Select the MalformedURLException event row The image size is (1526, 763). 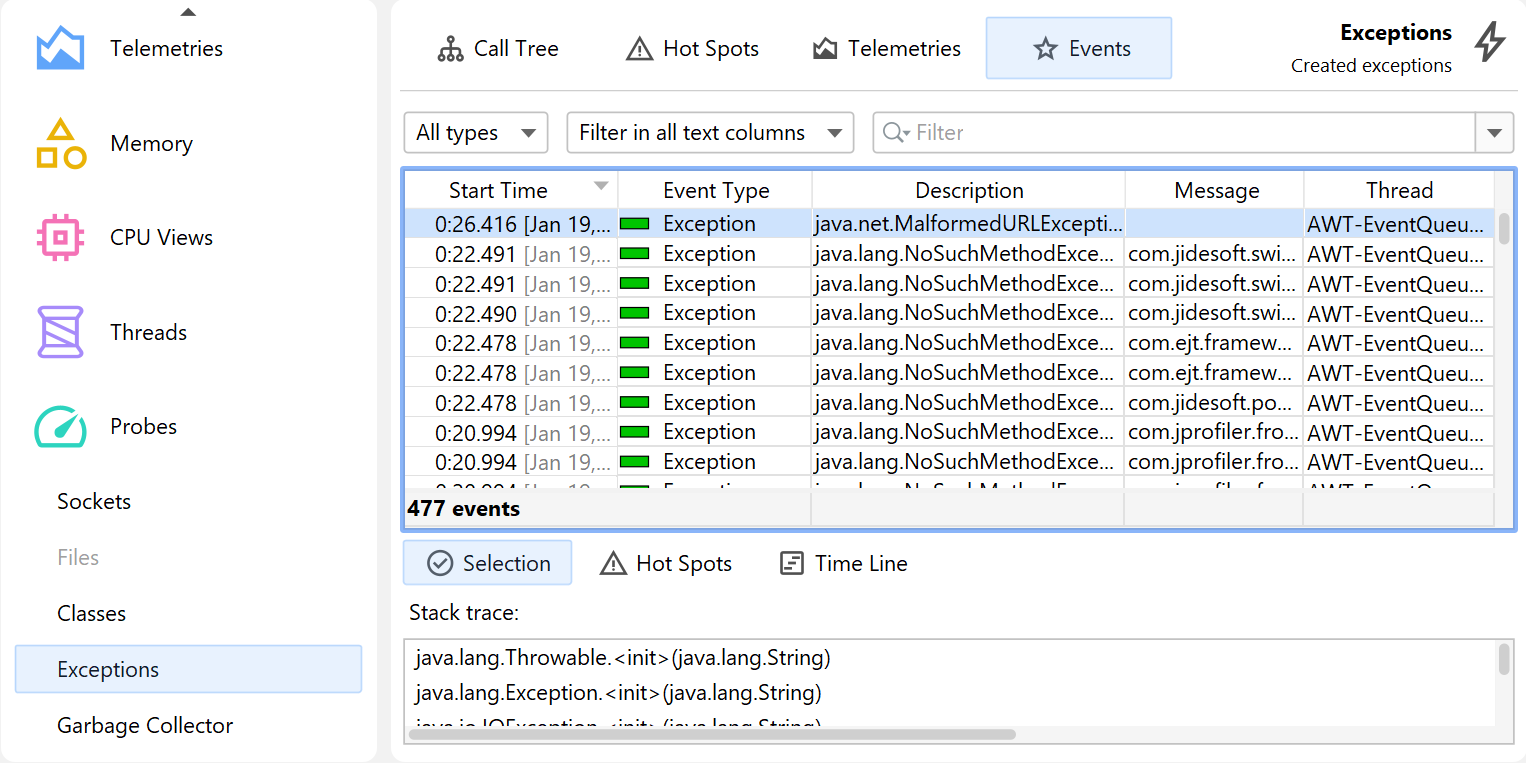pyautogui.click(x=968, y=224)
